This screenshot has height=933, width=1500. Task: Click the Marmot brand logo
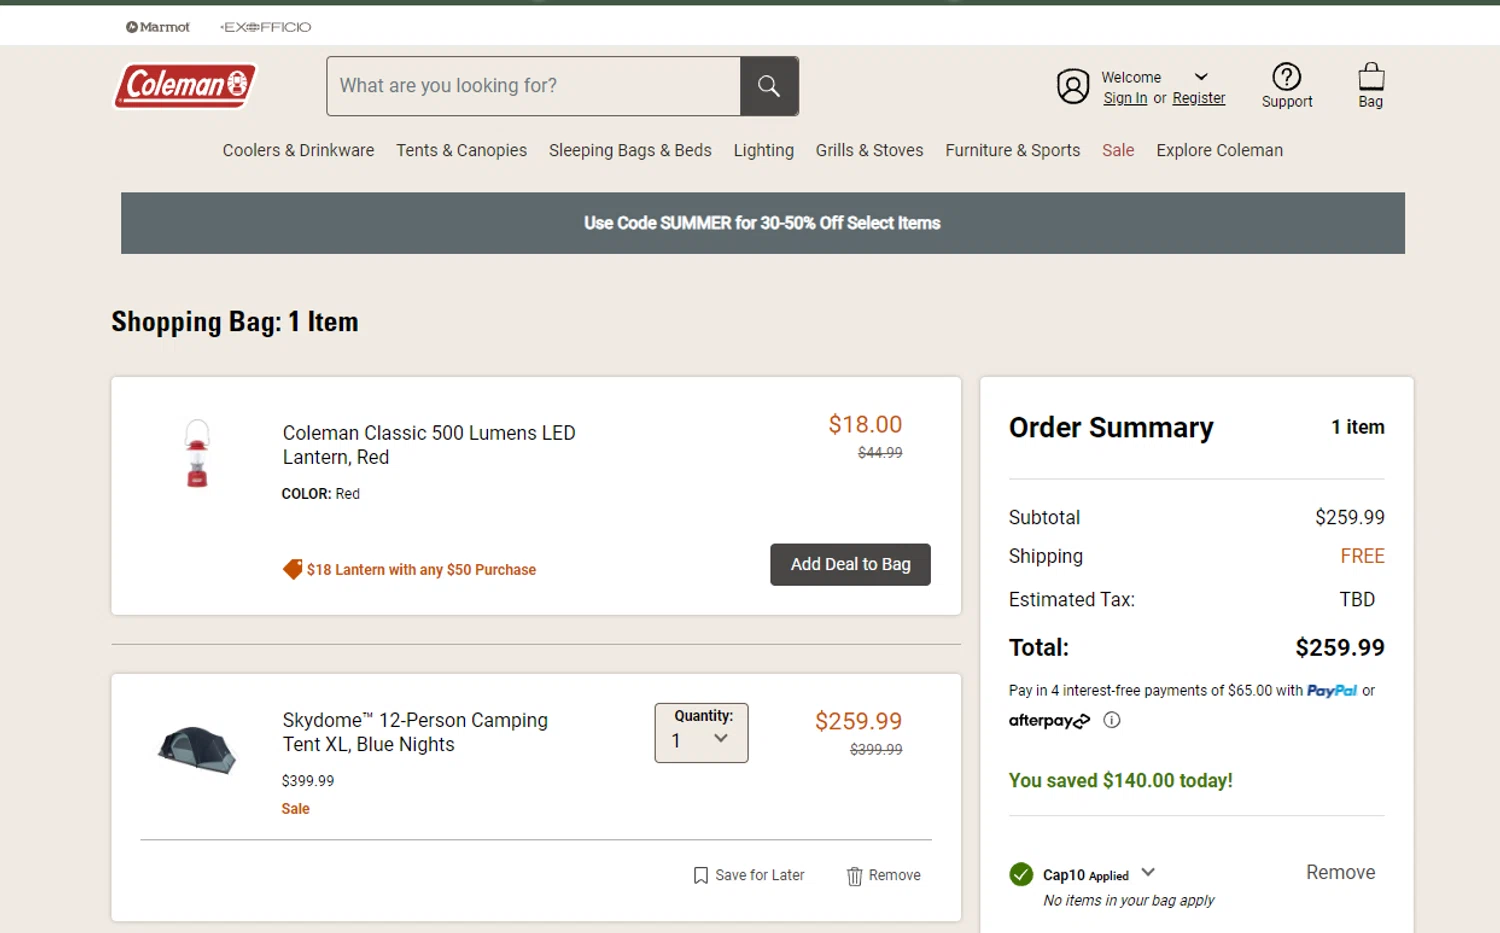tap(158, 27)
